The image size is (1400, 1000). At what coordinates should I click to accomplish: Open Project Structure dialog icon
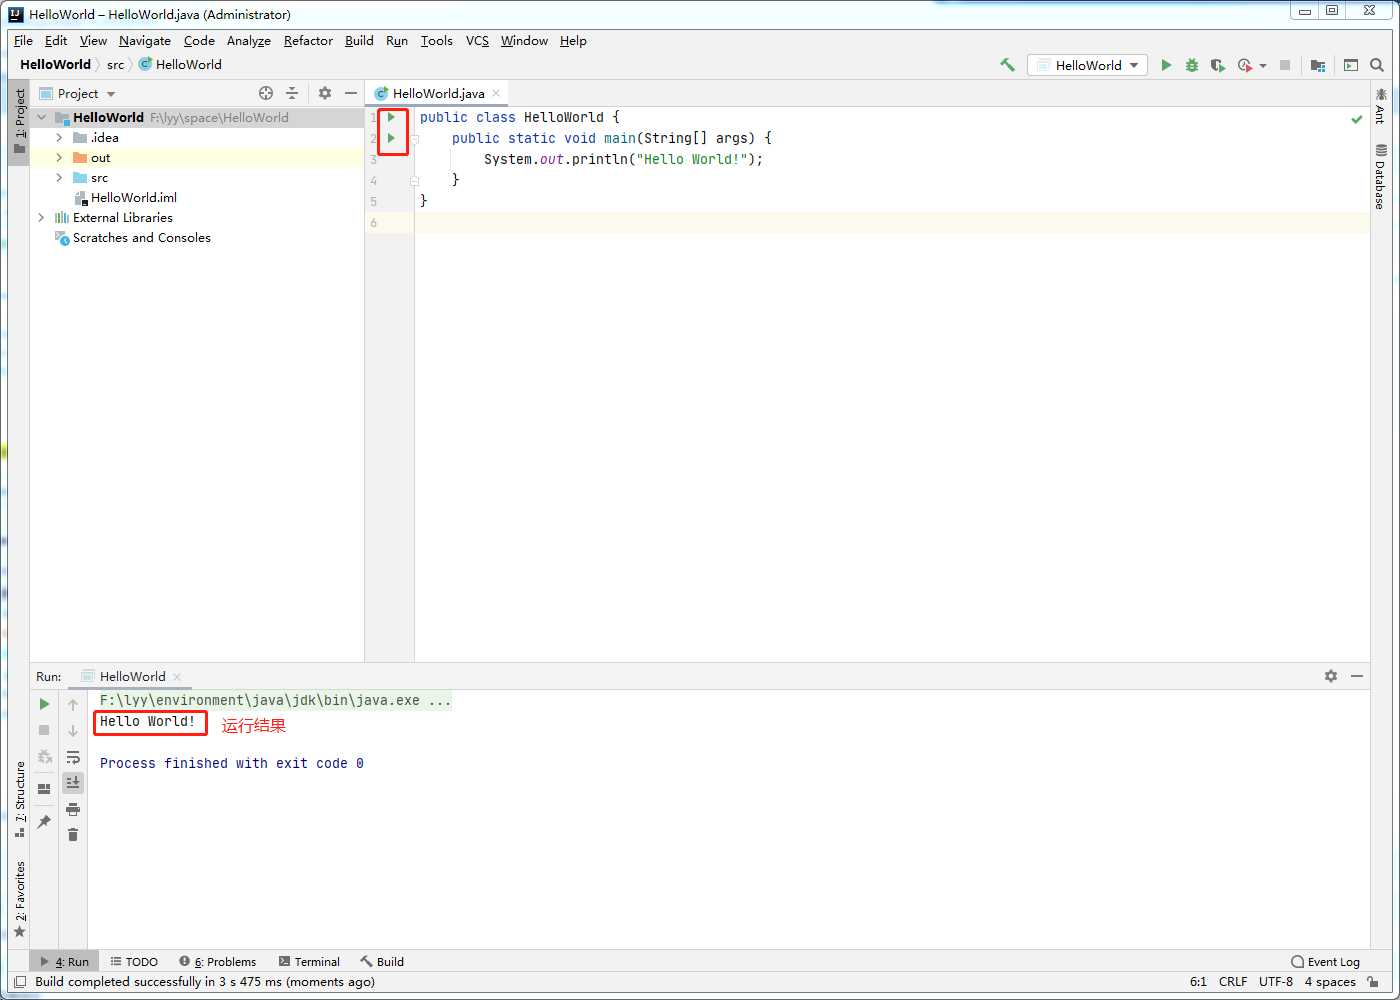pyautogui.click(x=1318, y=65)
